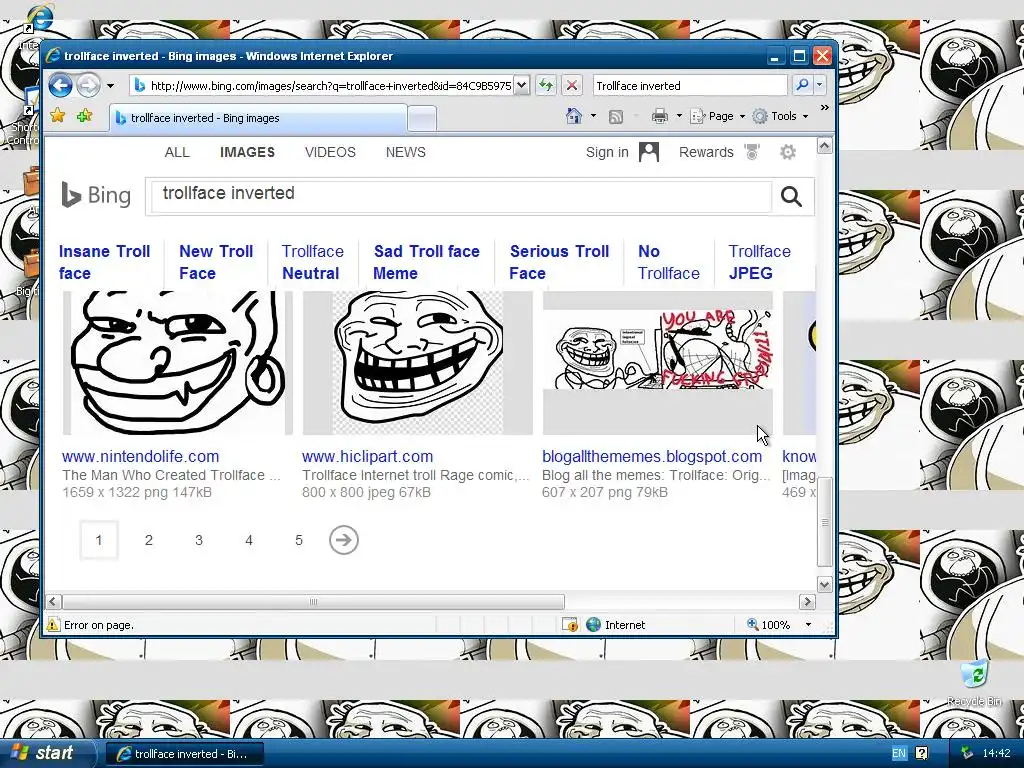
Task: Go to results page 4
Action: point(249,540)
